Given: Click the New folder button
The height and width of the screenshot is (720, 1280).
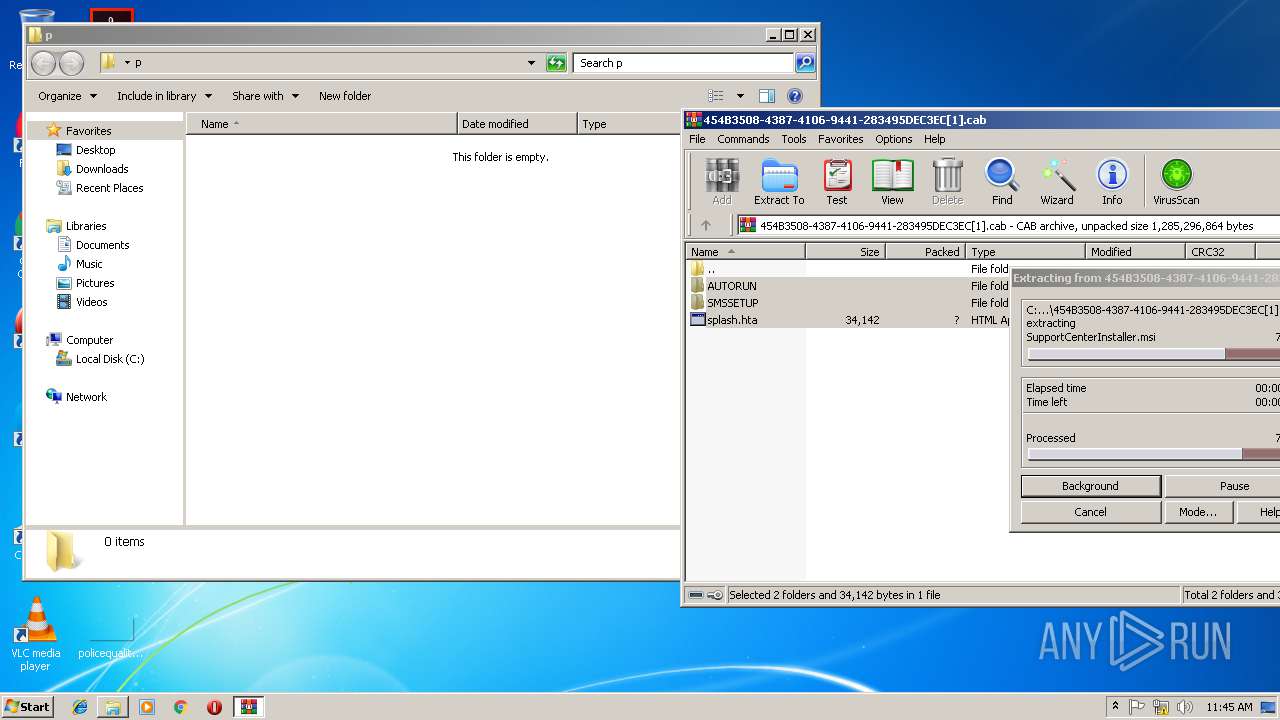Looking at the screenshot, I should point(345,96).
